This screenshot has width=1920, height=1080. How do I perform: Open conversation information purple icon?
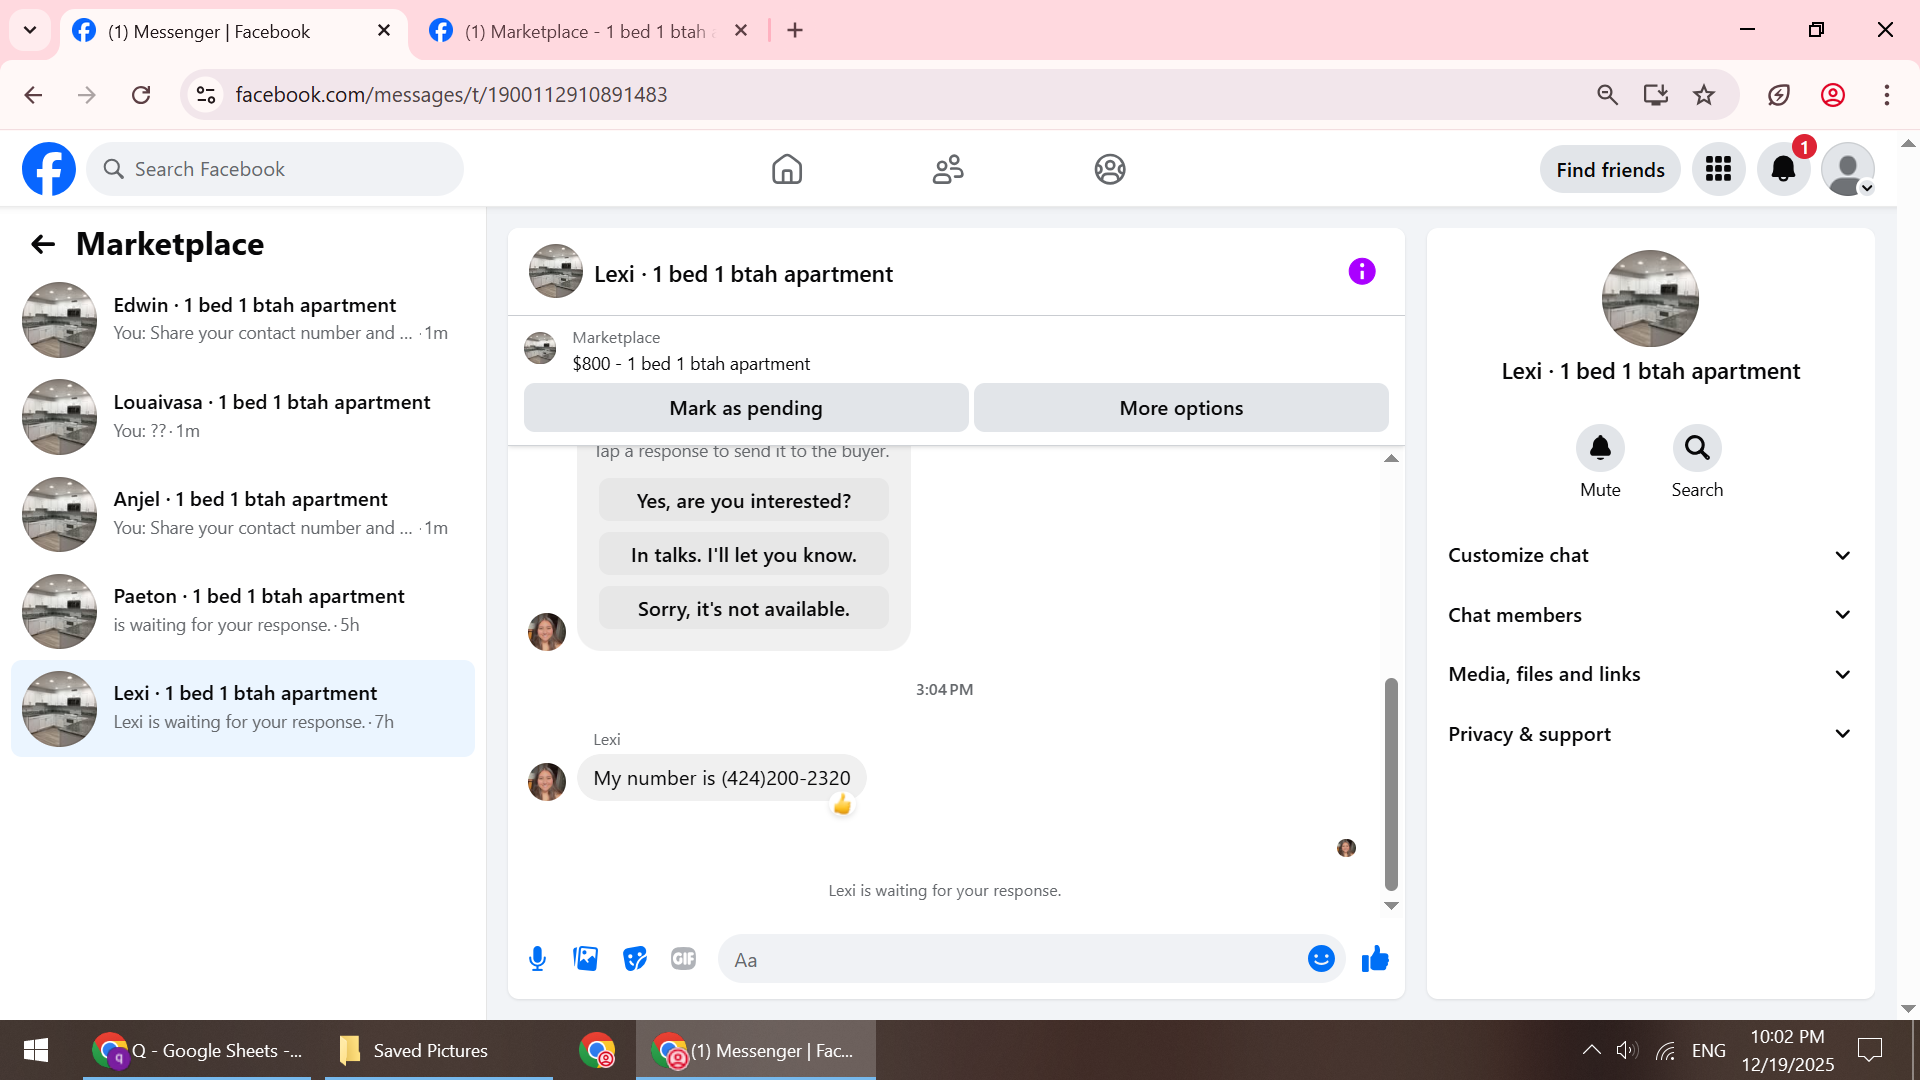coord(1361,272)
